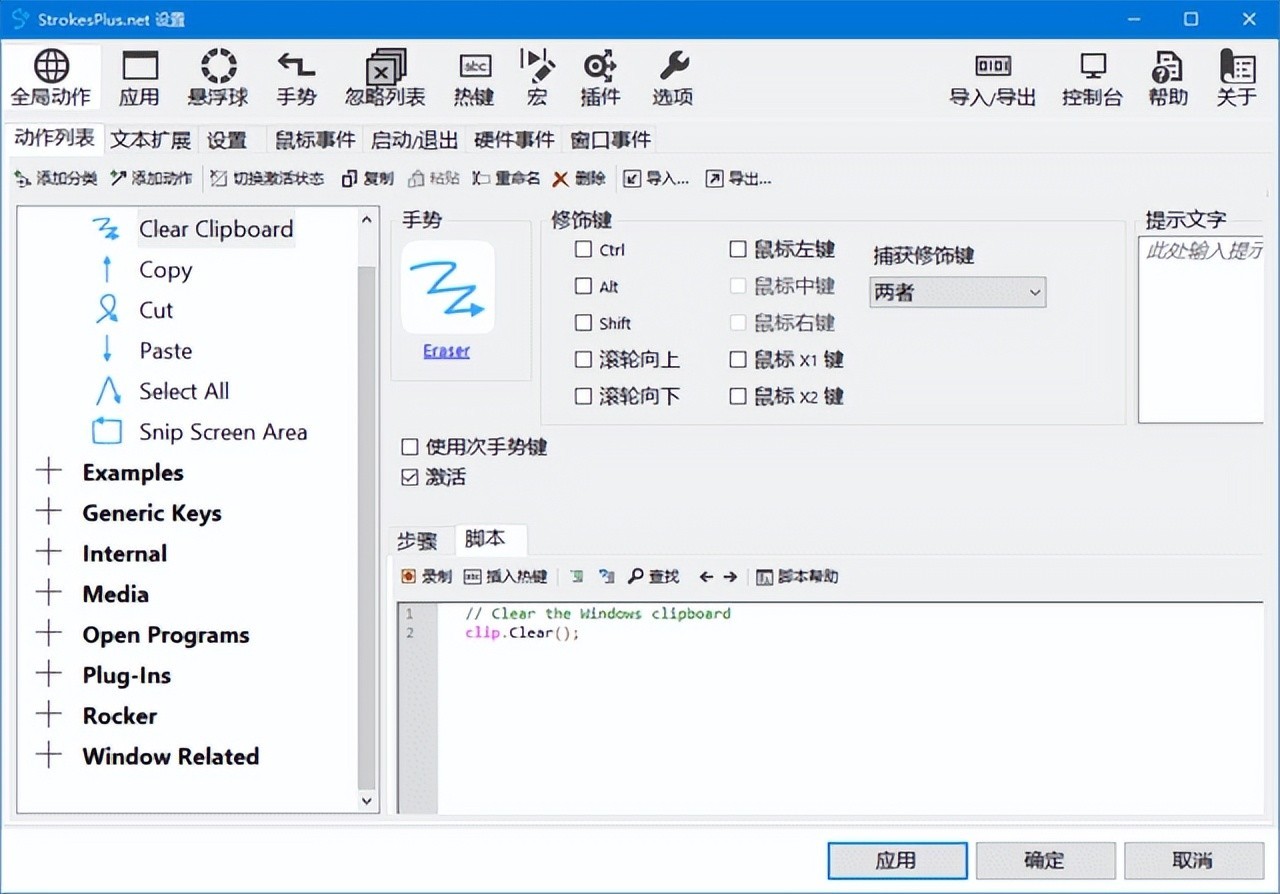Expand the Rocker category
Image resolution: width=1280 pixels, height=894 pixels.
[x=48, y=715]
